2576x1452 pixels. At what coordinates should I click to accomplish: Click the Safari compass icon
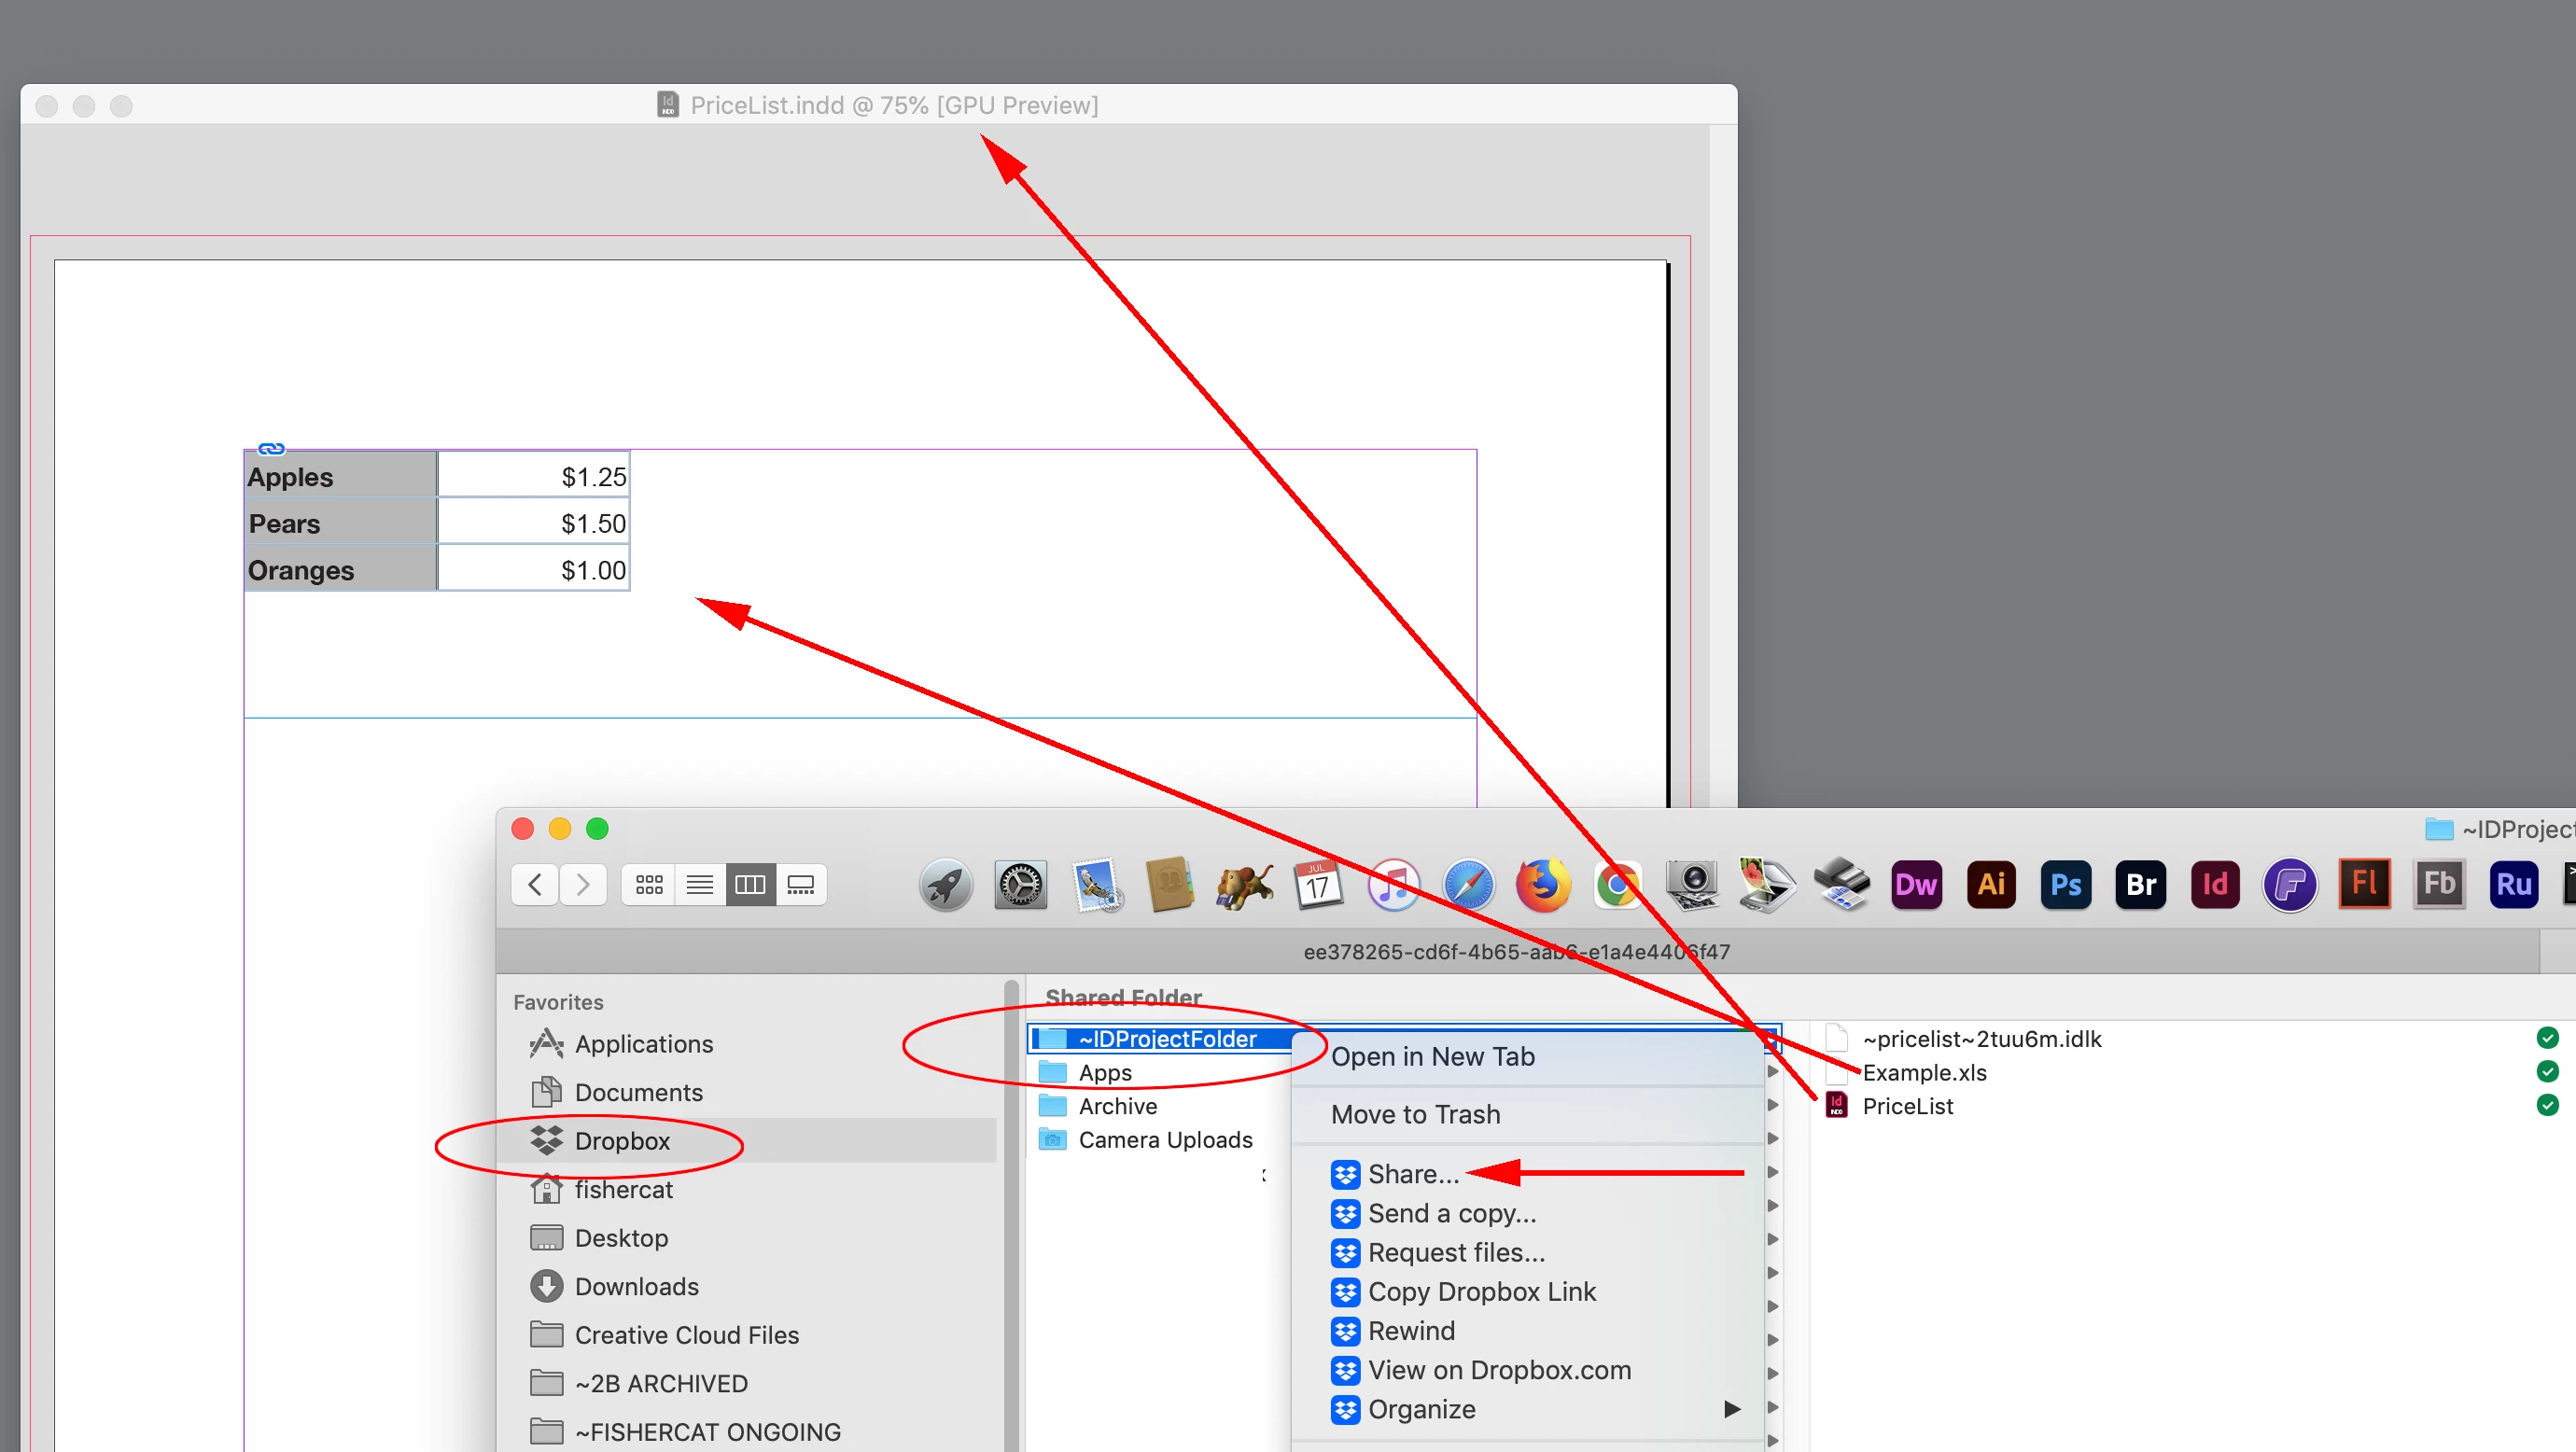1468,884
